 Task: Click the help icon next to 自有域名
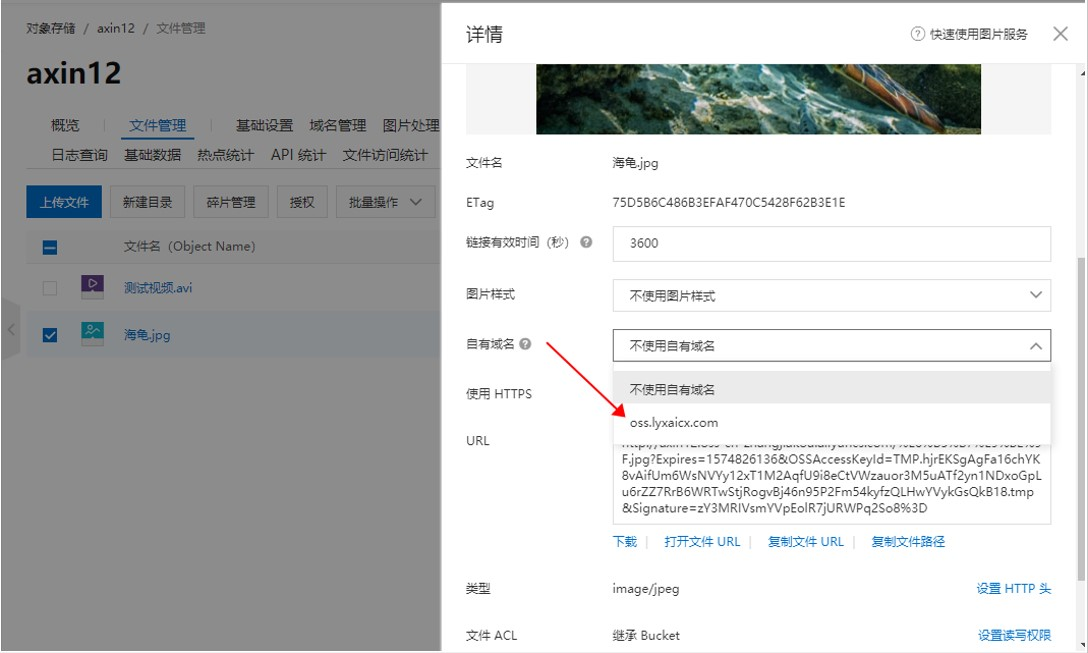[x=525, y=344]
